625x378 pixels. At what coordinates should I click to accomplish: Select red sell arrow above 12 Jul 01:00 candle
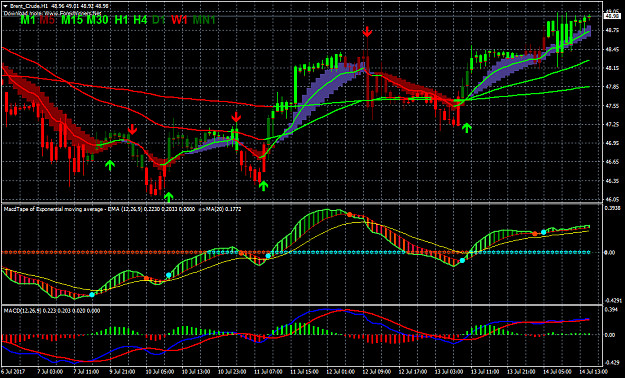tap(367, 32)
